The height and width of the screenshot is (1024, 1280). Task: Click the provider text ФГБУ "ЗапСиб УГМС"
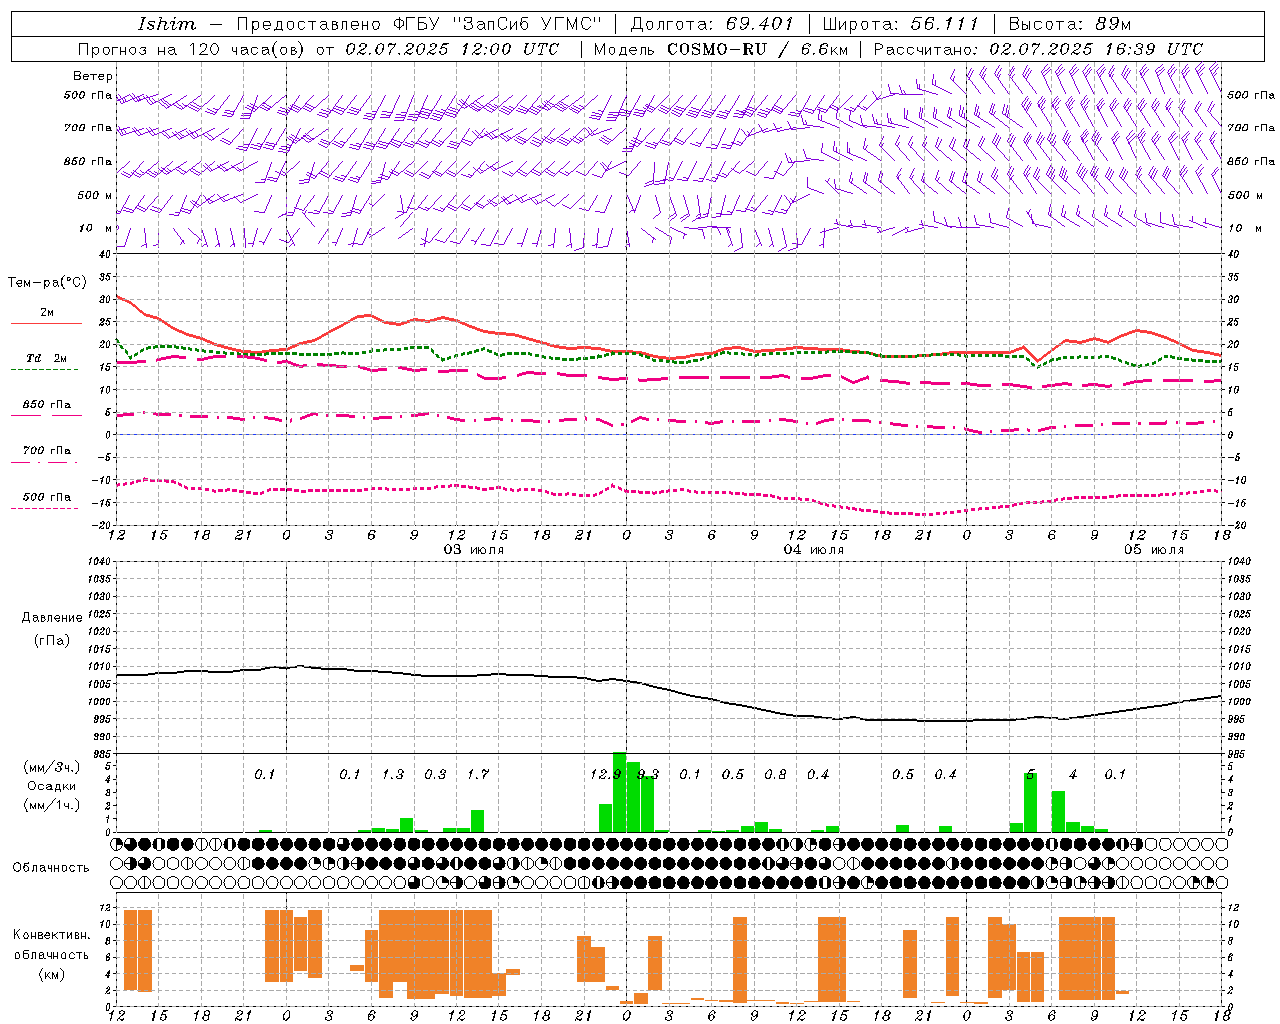point(495,24)
